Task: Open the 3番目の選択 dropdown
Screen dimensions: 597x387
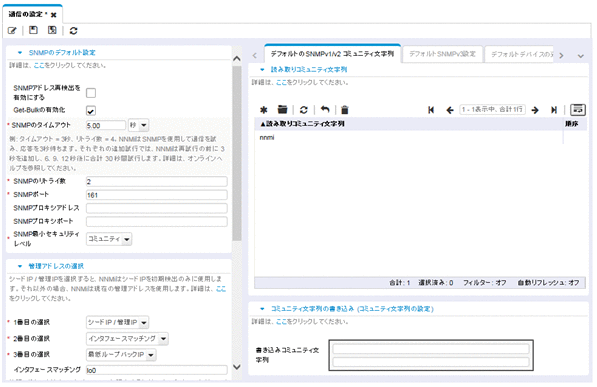Action: (121, 355)
